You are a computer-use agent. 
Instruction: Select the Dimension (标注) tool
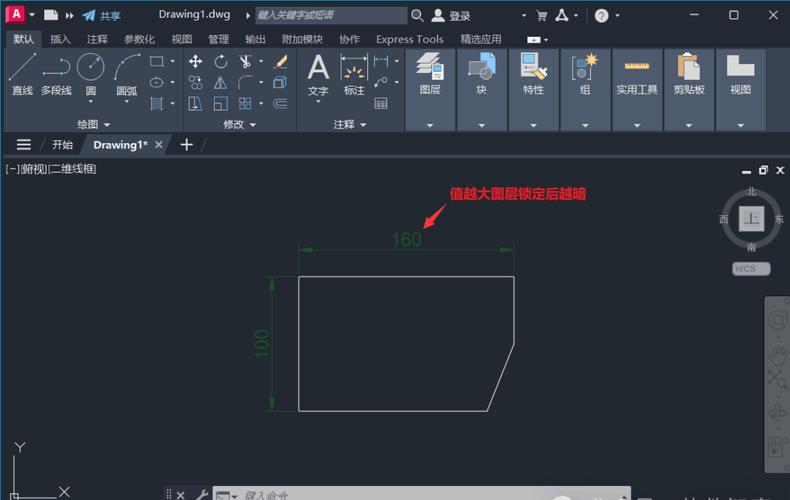point(354,74)
